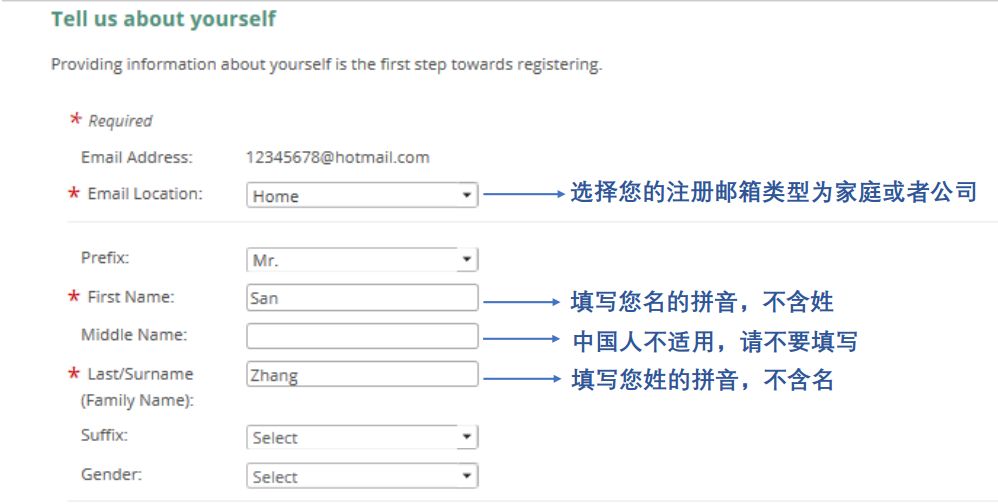Click the "Prefix:" label text

pyautogui.click(x=105, y=257)
